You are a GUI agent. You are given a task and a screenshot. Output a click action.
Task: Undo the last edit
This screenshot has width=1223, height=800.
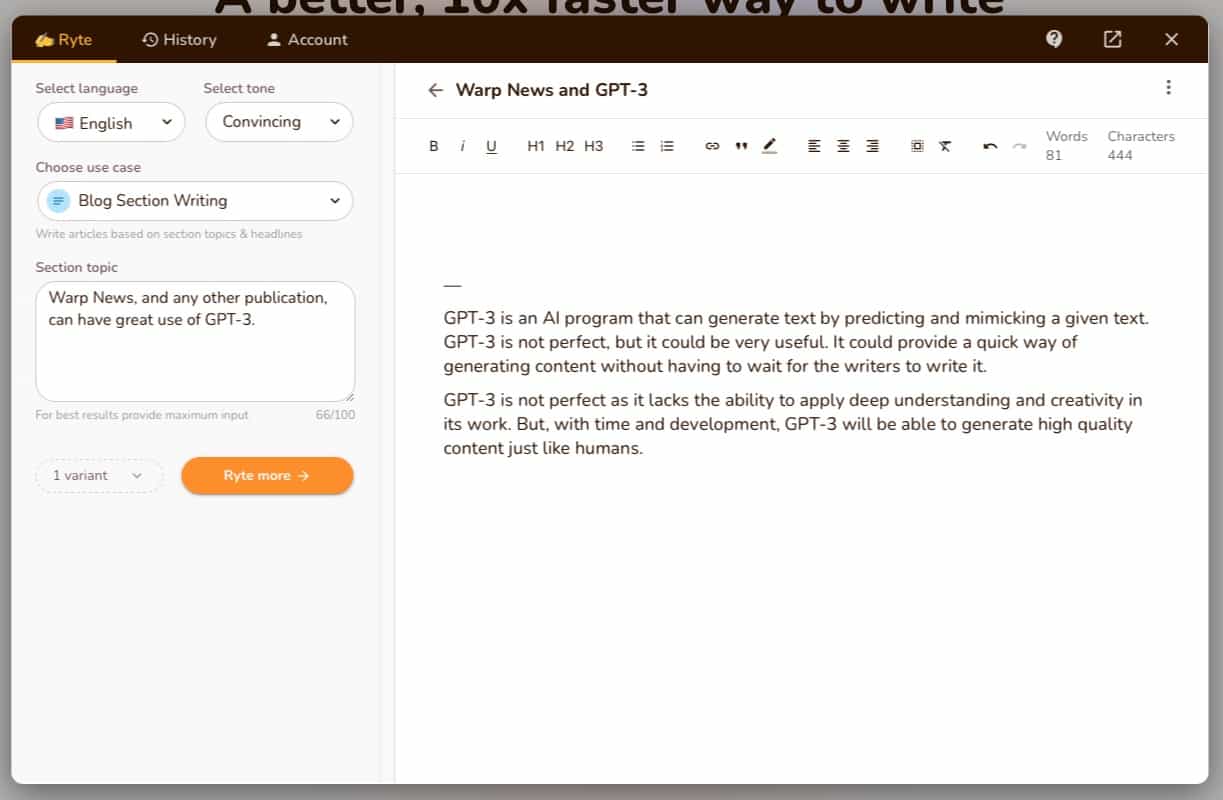(990, 146)
